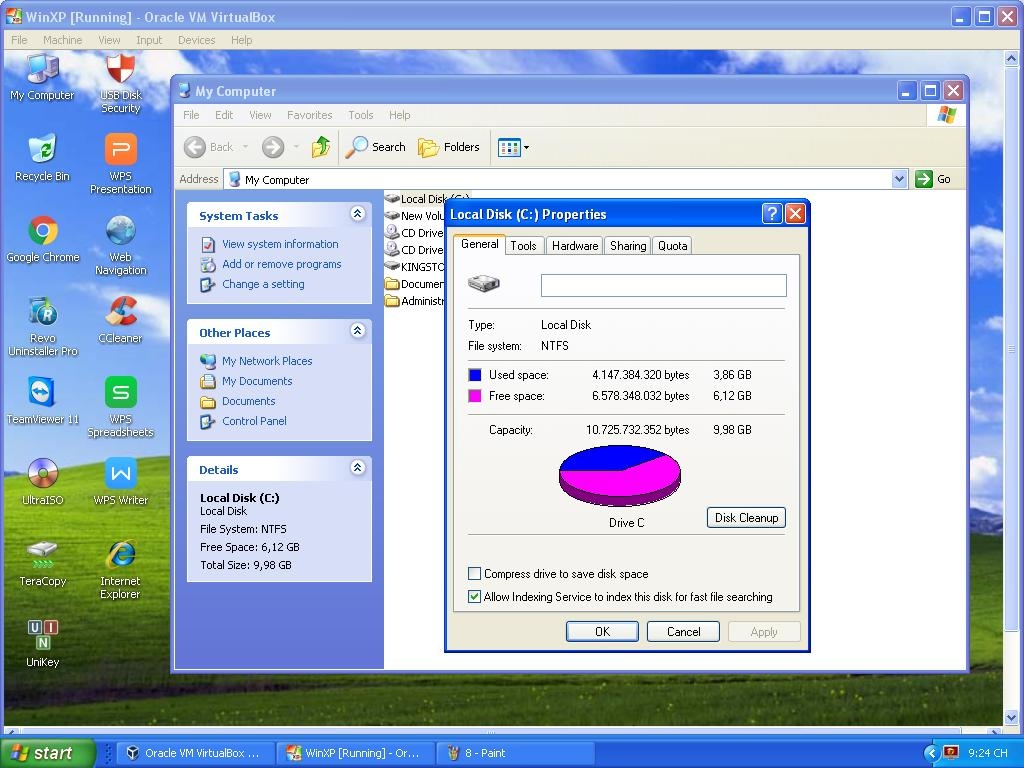Select the UltraISO desktop icon

(42, 474)
